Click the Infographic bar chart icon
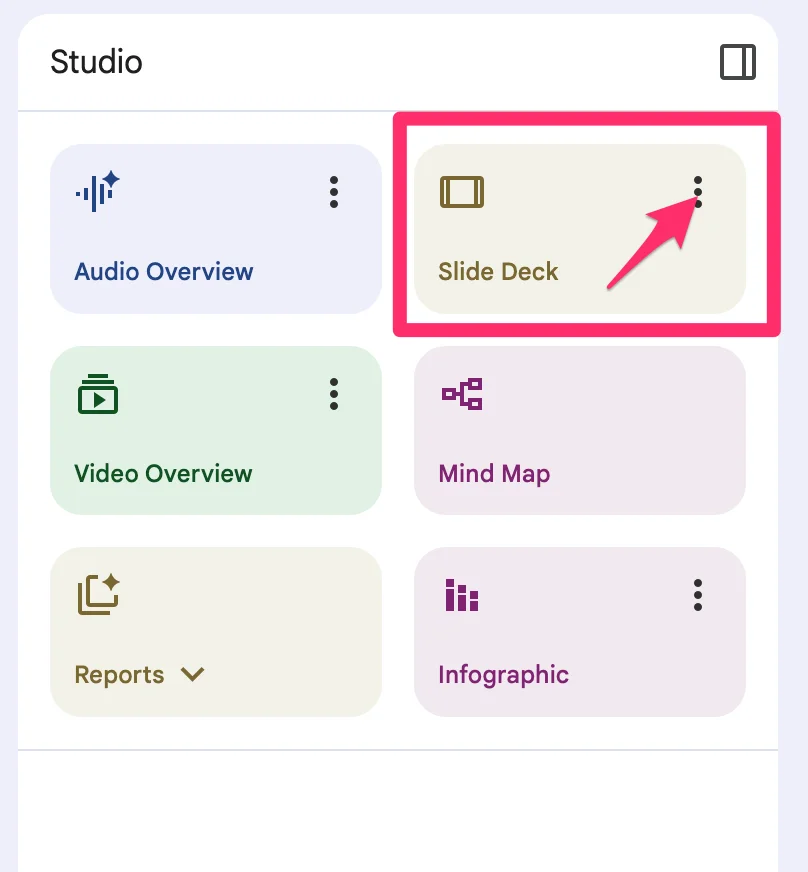 coord(462,595)
